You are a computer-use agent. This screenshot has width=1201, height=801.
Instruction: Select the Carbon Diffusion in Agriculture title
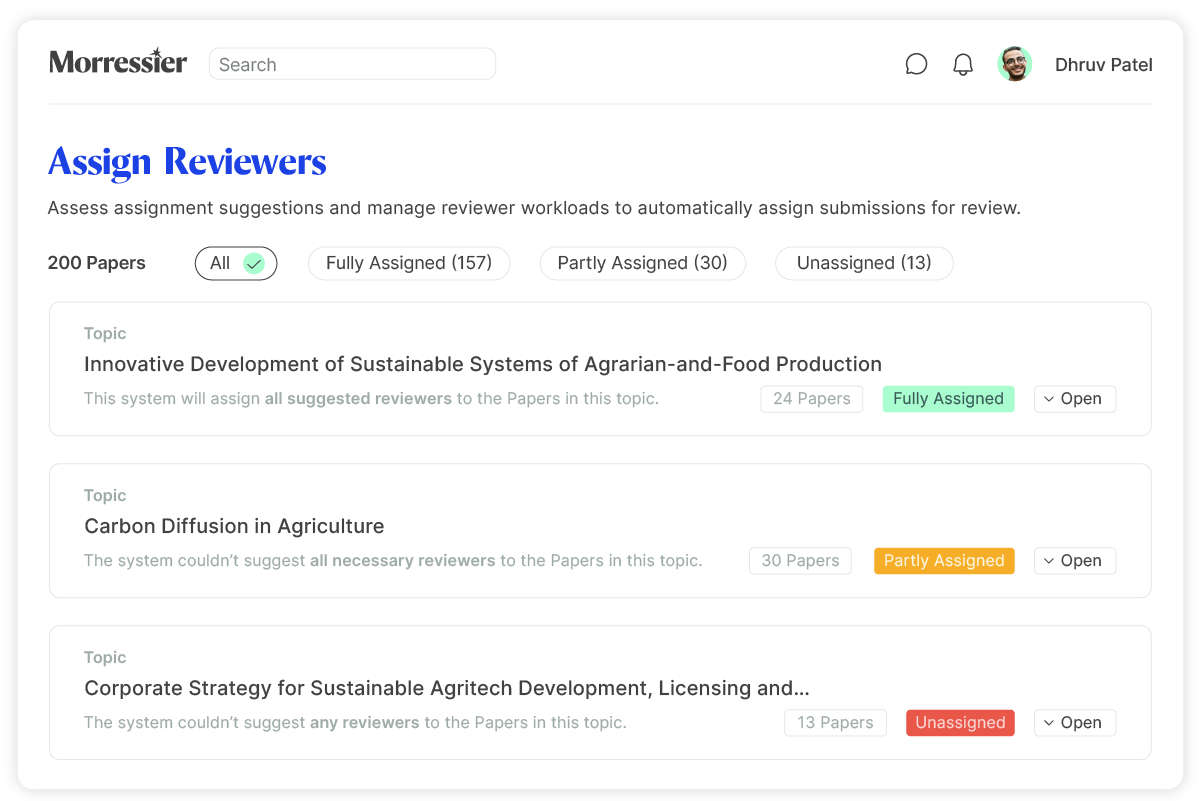tap(234, 526)
